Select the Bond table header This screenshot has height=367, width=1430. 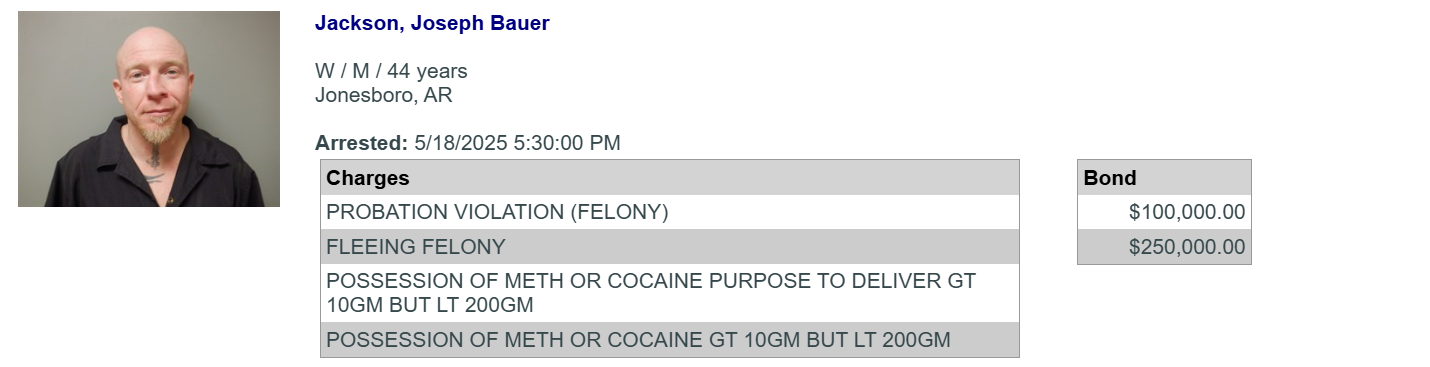pyautogui.click(x=1164, y=178)
